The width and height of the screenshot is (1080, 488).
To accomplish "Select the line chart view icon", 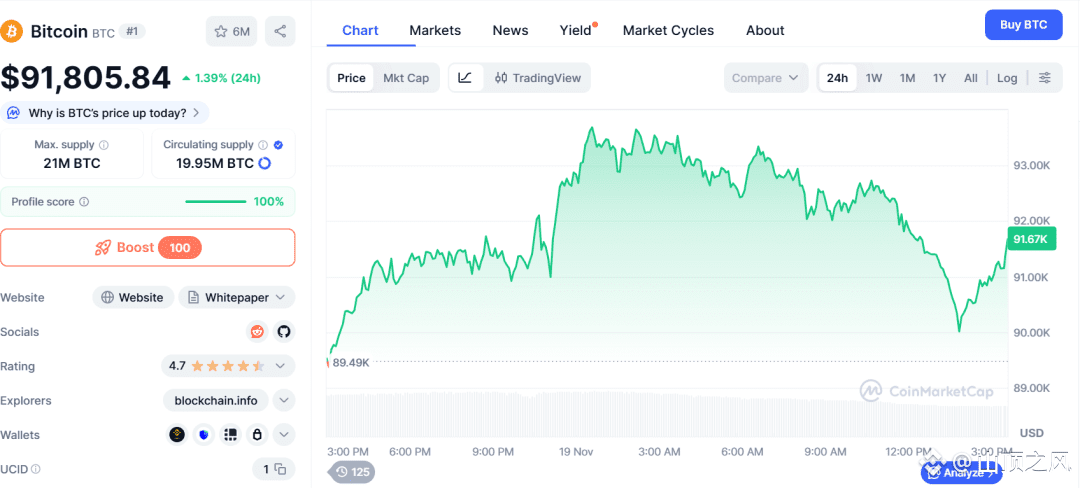I will point(465,78).
